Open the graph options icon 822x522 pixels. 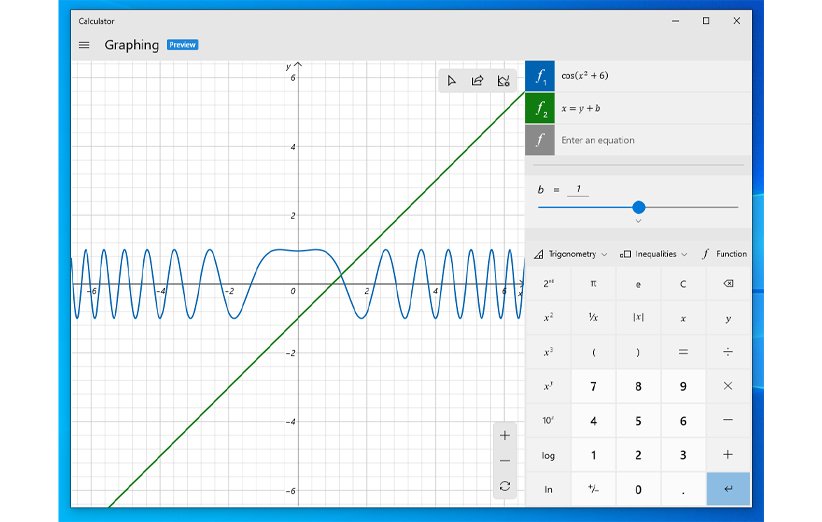[504, 81]
